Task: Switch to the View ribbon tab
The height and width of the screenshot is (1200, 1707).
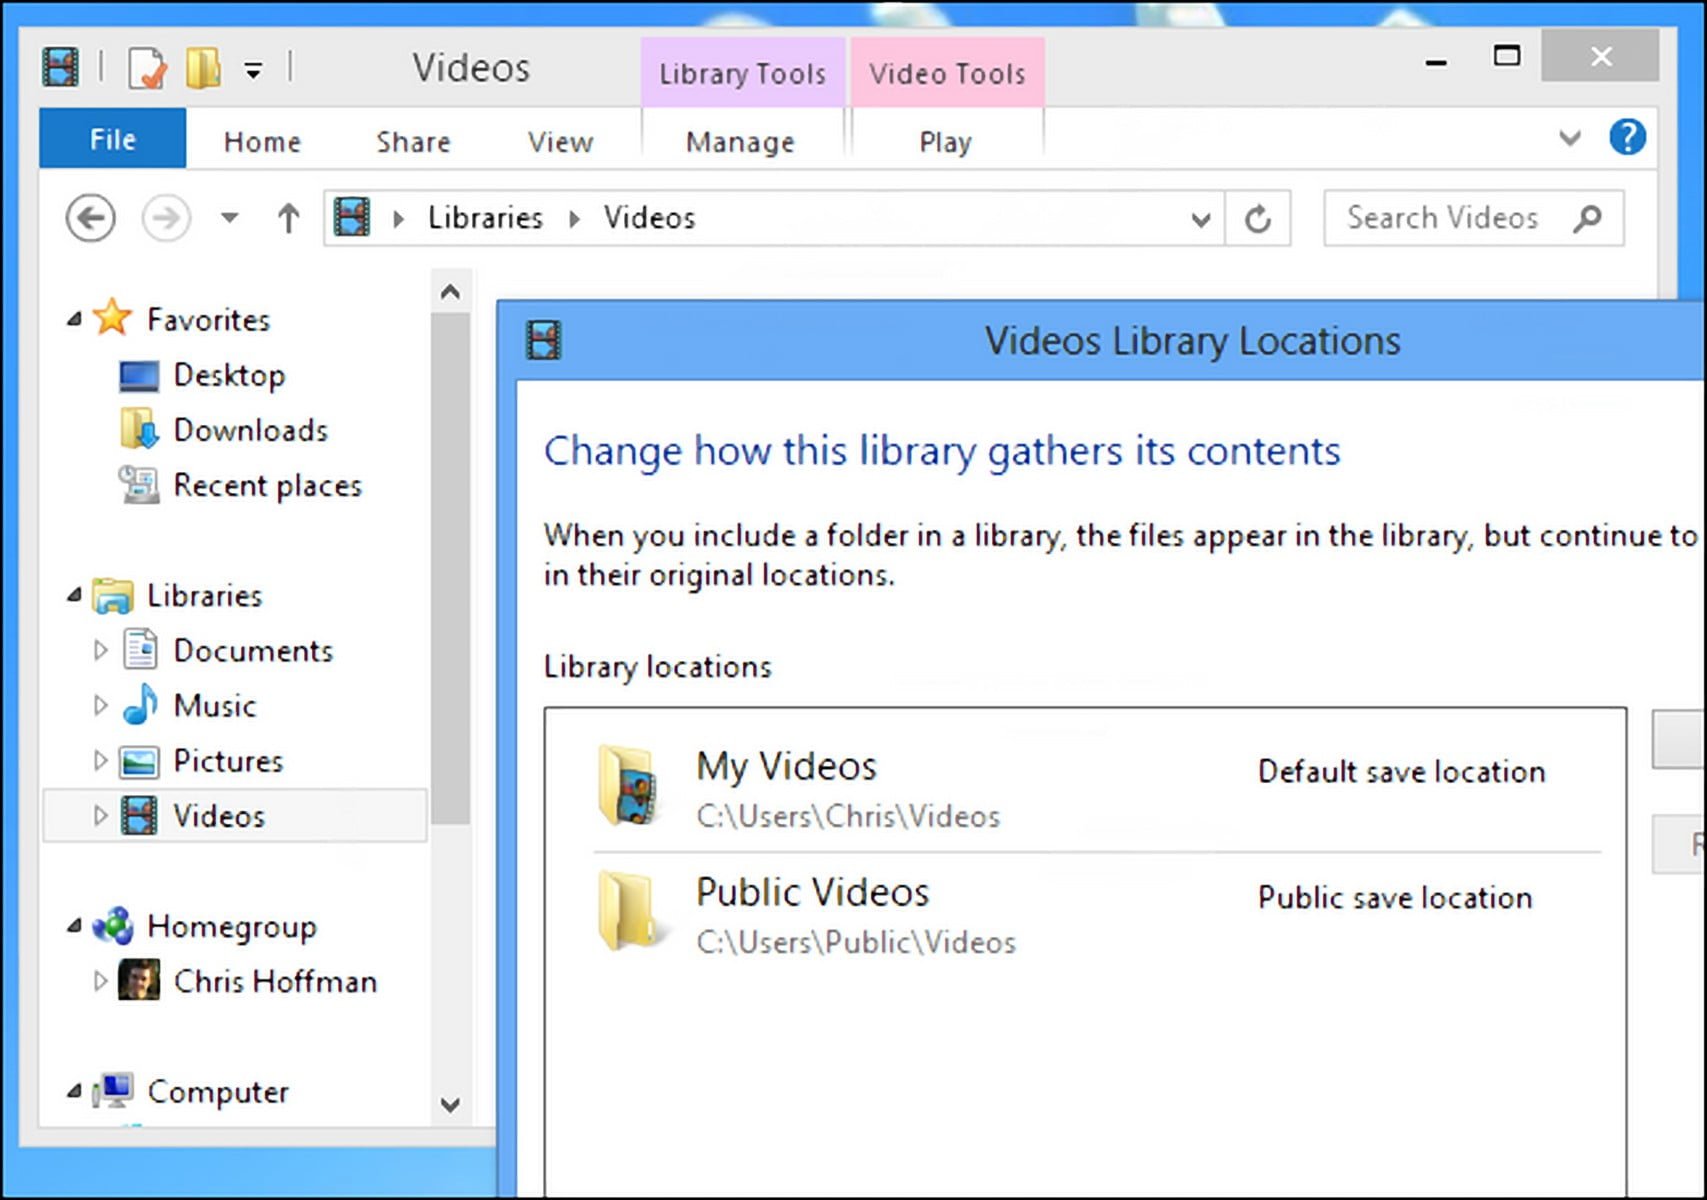Action: click(560, 142)
